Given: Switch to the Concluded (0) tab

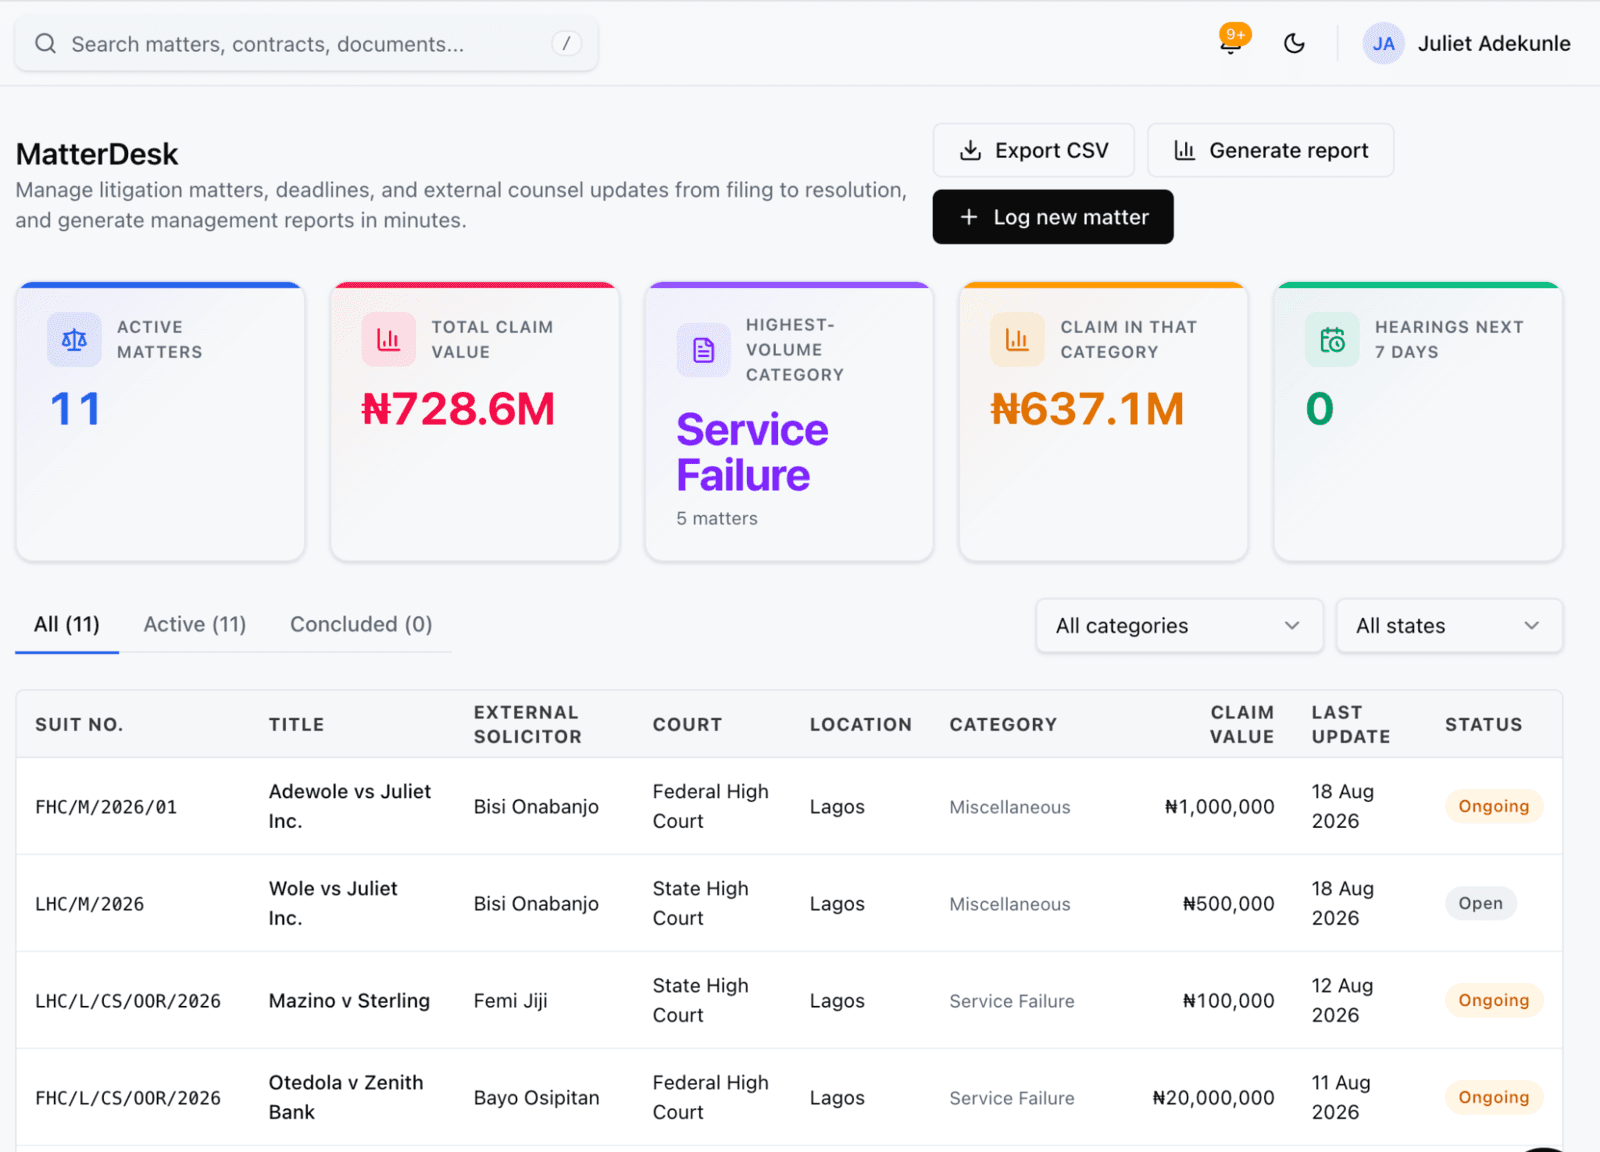Looking at the screenshot, I should tap(361, 625).
